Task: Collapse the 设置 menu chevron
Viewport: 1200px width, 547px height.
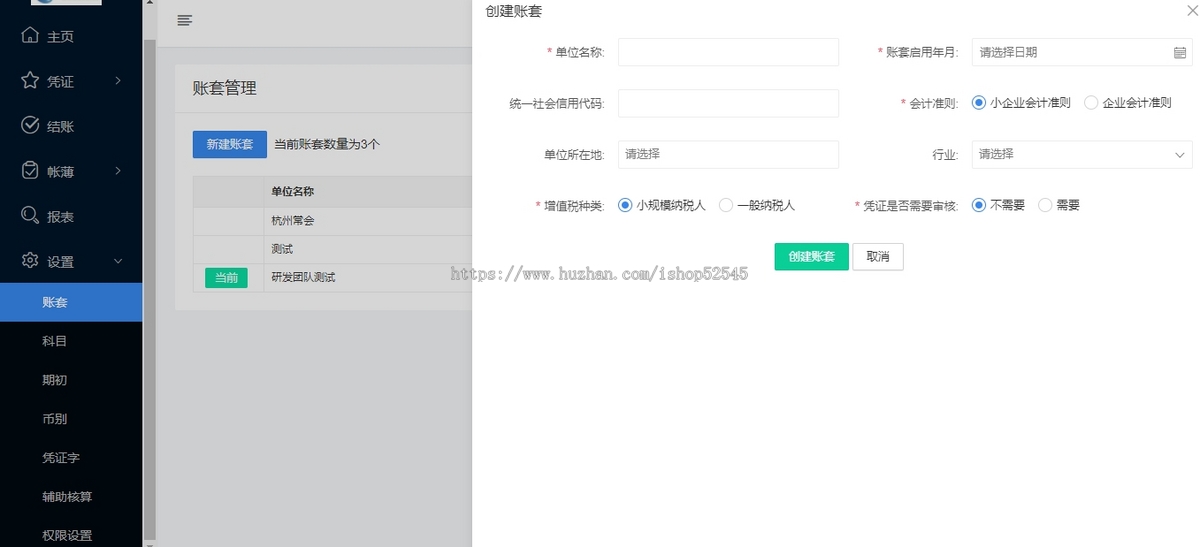Action: tap(118, 261)
